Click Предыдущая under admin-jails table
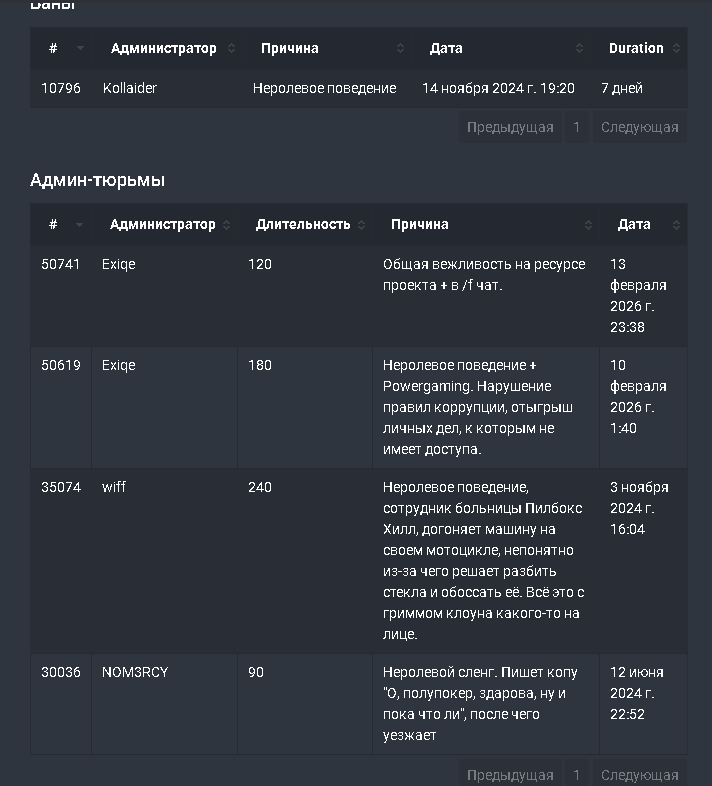712x786 pixels. (510, 774)
